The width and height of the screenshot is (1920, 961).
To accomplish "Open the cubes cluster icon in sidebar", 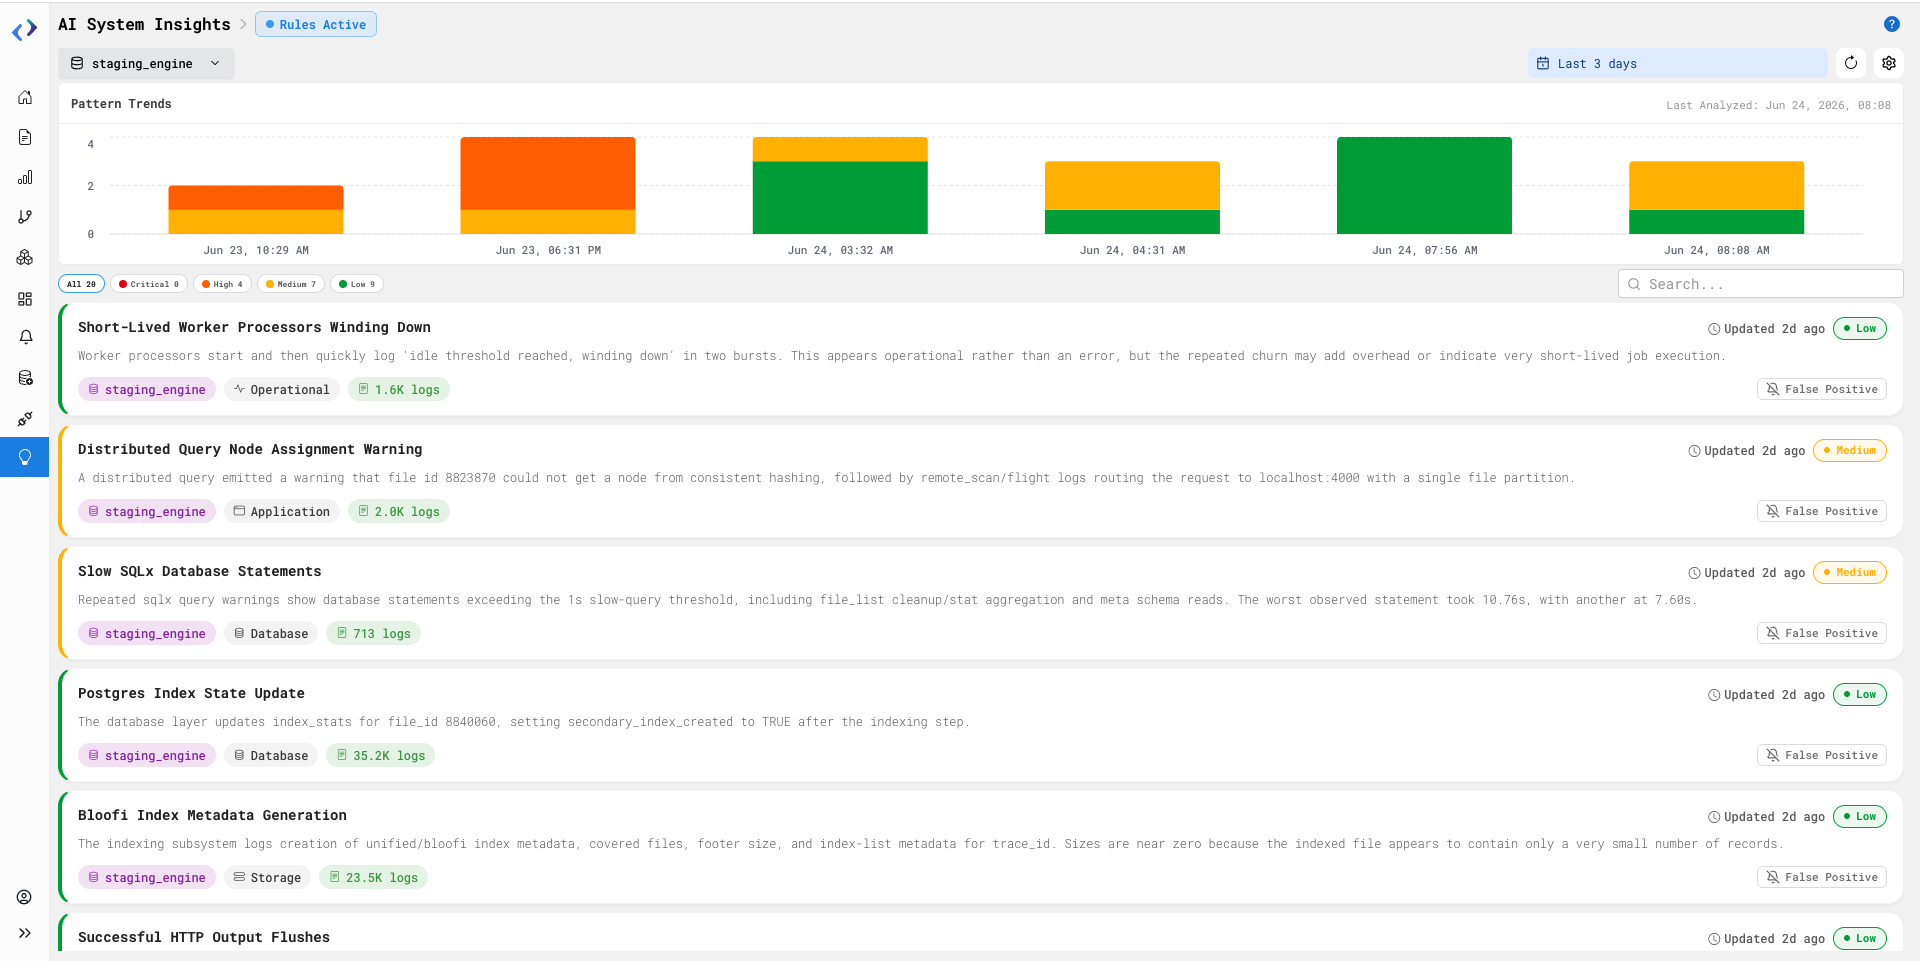I will [x=25, y=257].
